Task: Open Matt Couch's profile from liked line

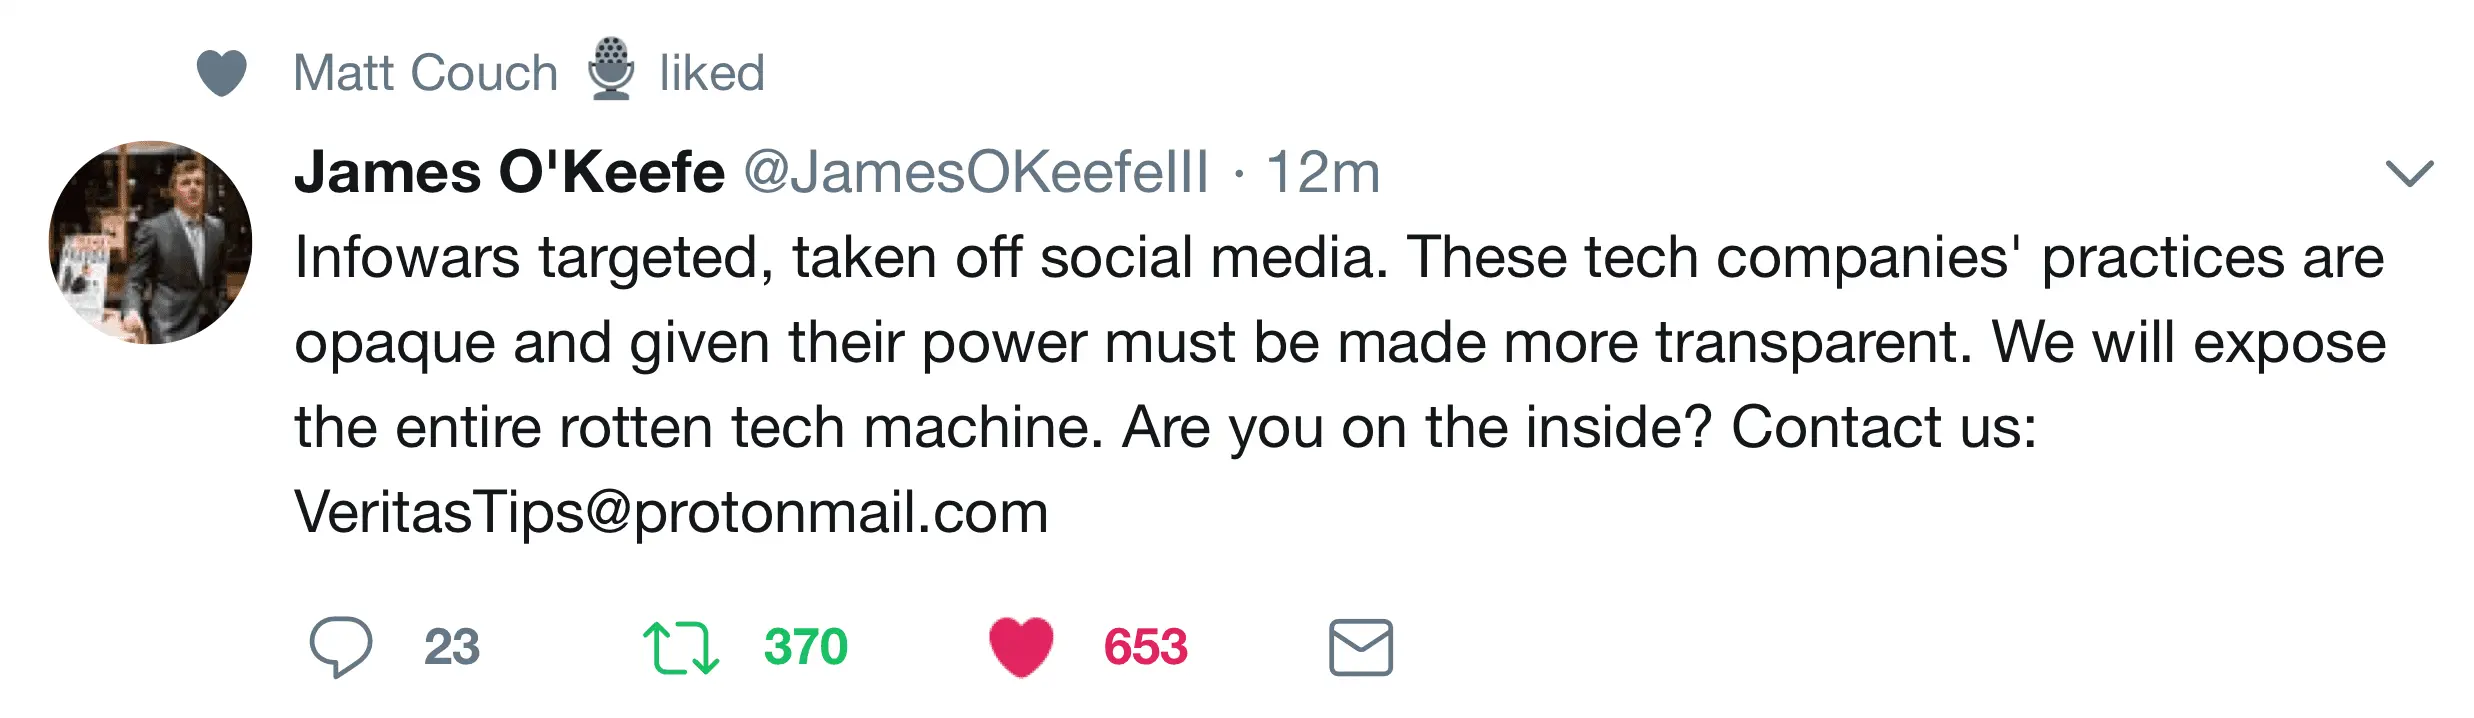Action: pyautogui.click(x=425, y=73)
